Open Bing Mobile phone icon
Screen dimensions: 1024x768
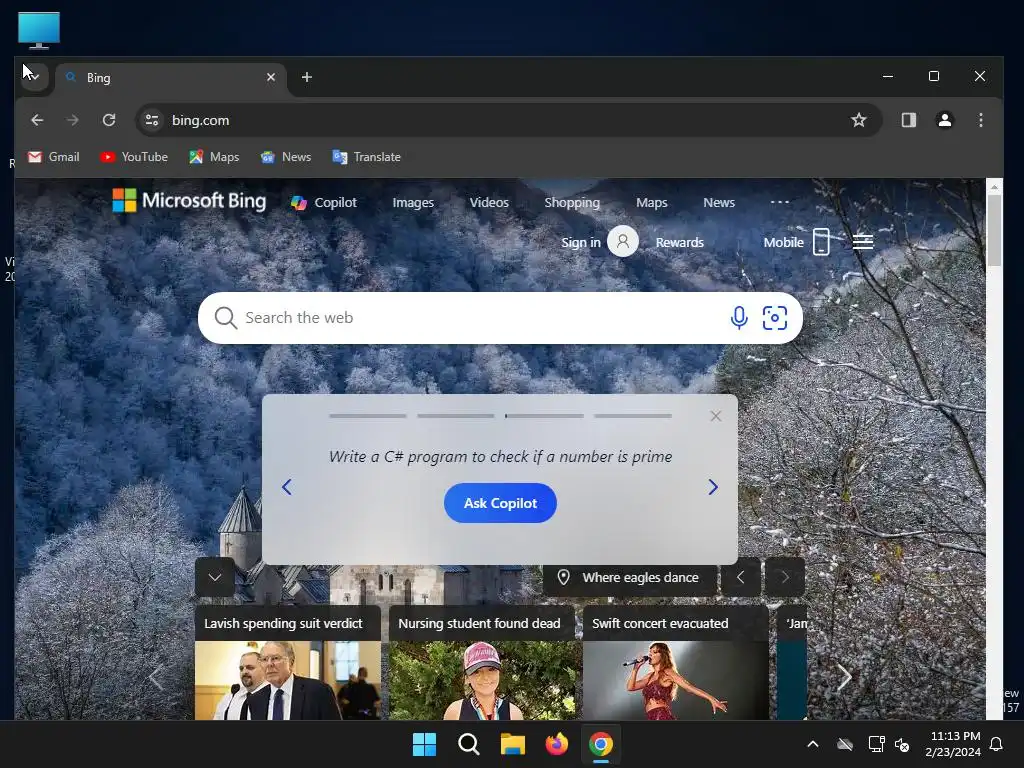[821, 242]
